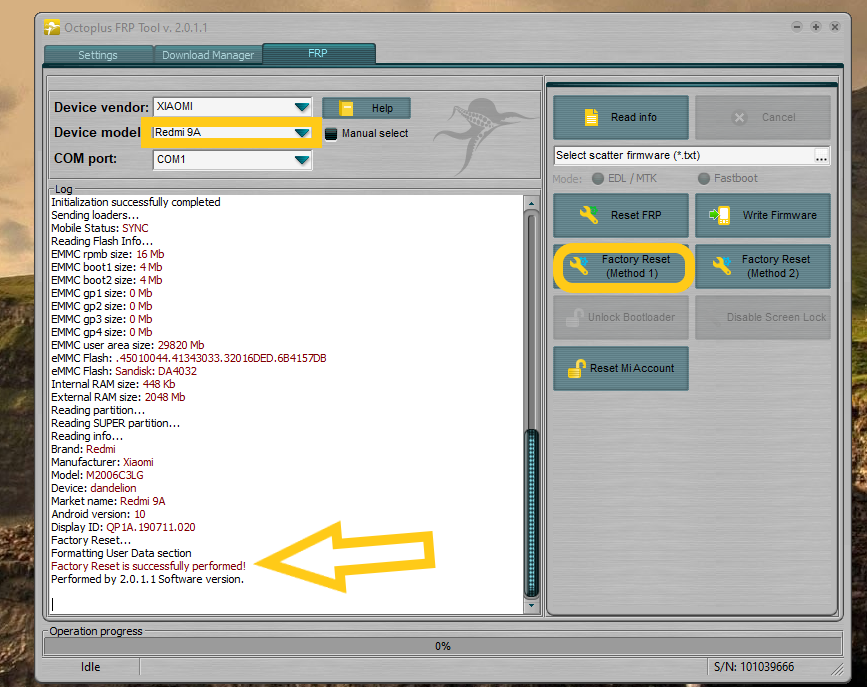Click the Factory Reset Method 2 wrench icon
867x687 pixels.
click(722, 266)
